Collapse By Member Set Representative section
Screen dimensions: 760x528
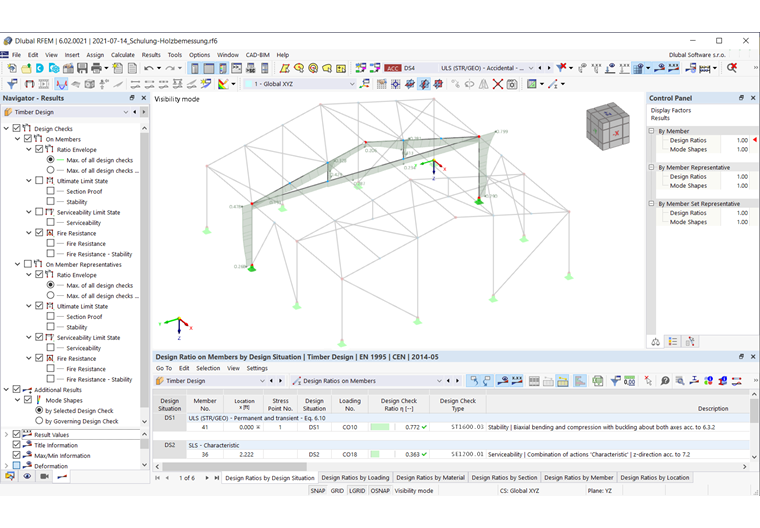(x=651, y=204)
